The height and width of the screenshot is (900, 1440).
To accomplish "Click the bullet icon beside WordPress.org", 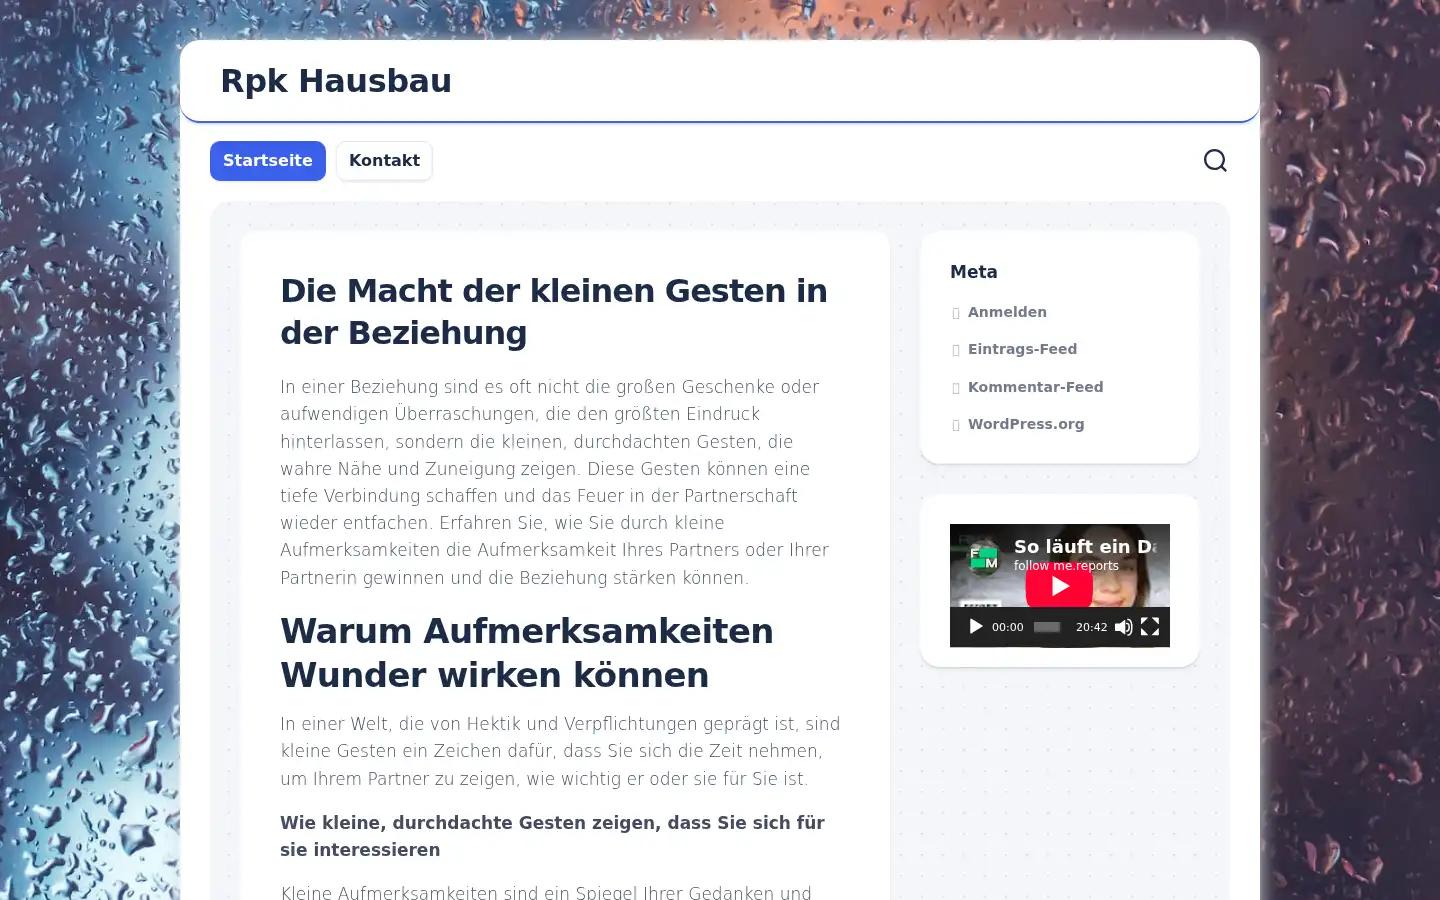I will click(956, 425).
